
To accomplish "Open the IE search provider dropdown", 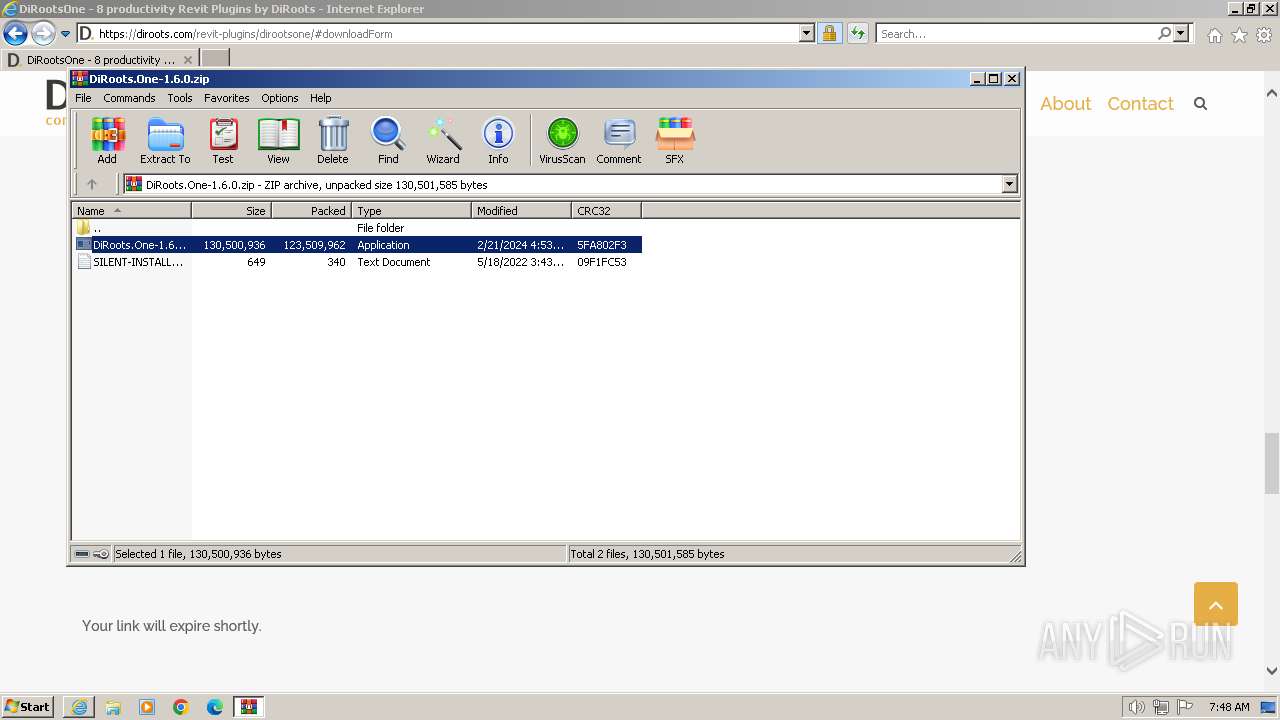I will coord(1181,33).
